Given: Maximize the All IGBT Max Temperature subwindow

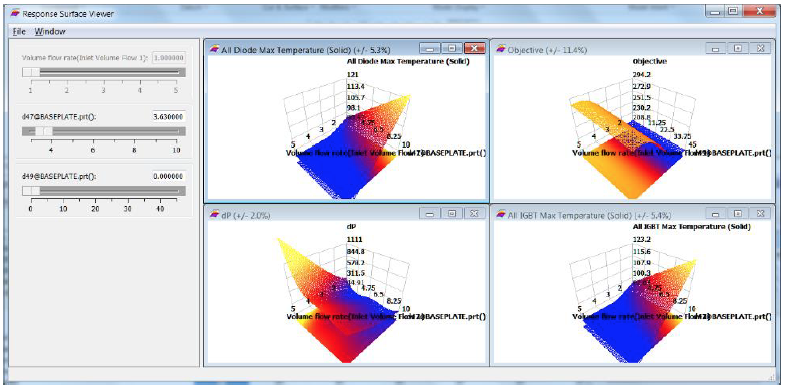Looking at the screenshot, I should (x=738, y=214).
